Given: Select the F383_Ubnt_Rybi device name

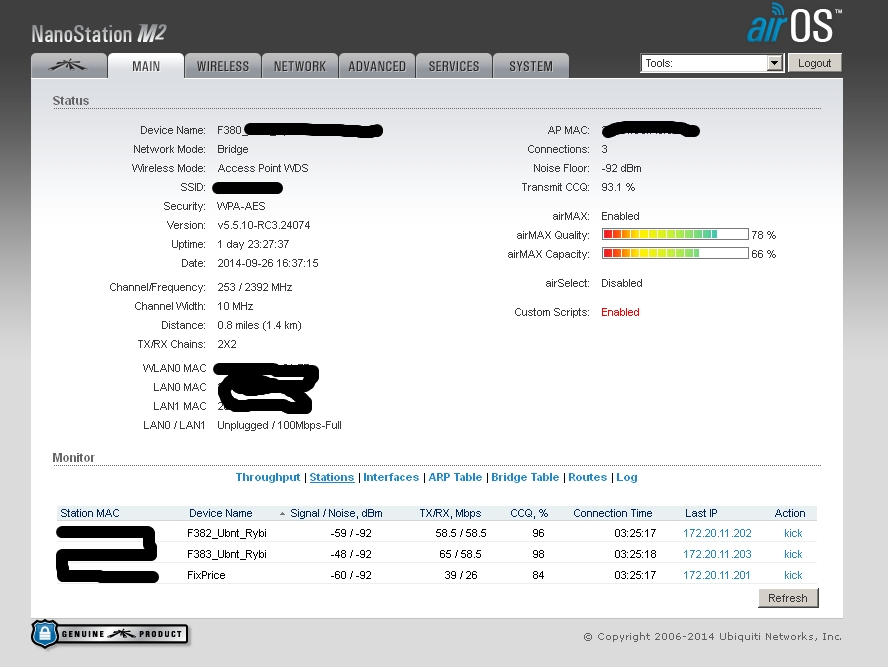Looking at the screenshot, I should (227, 554).
